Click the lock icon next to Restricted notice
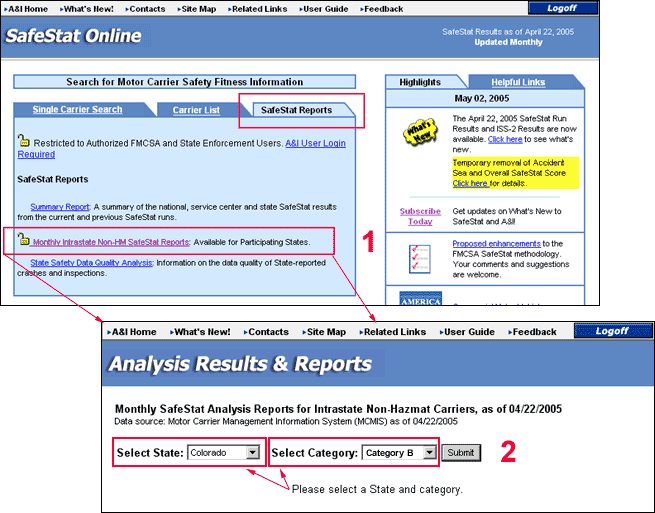This screenshot has height=513, width=655. click(24, 140)
